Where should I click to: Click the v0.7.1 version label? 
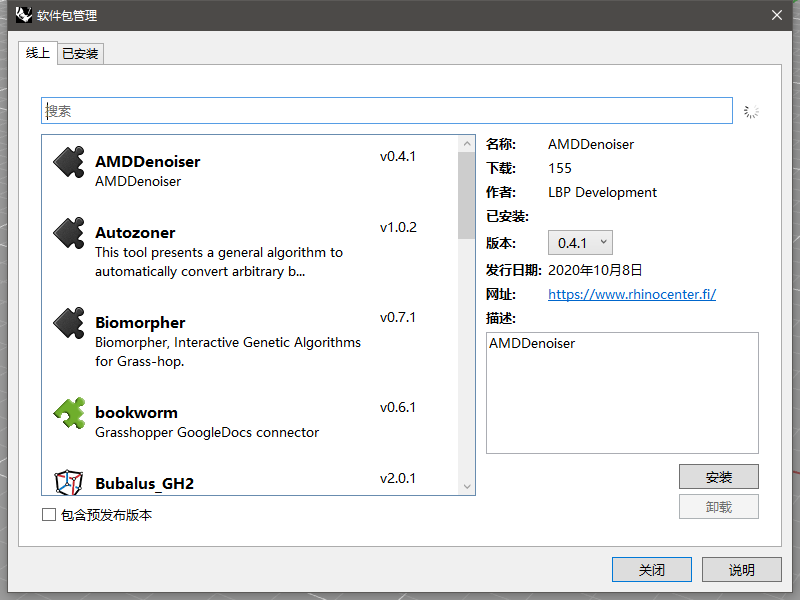(x=398, y=317)
